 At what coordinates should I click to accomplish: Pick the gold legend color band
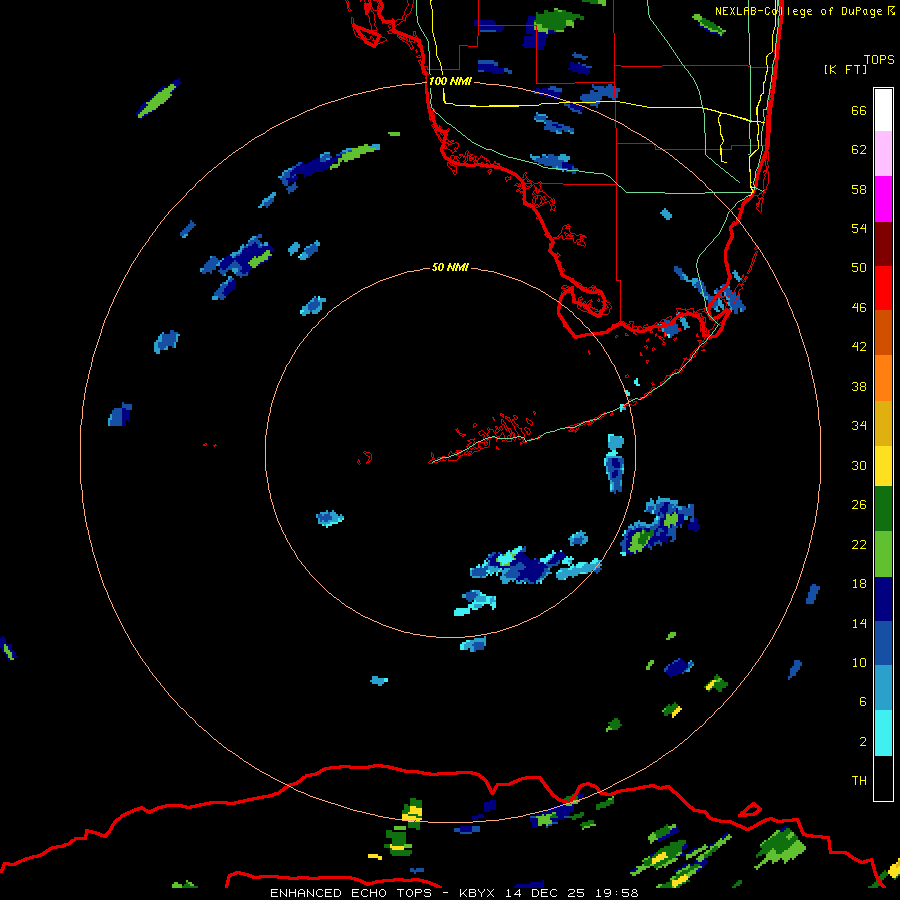tap(883, 424)
